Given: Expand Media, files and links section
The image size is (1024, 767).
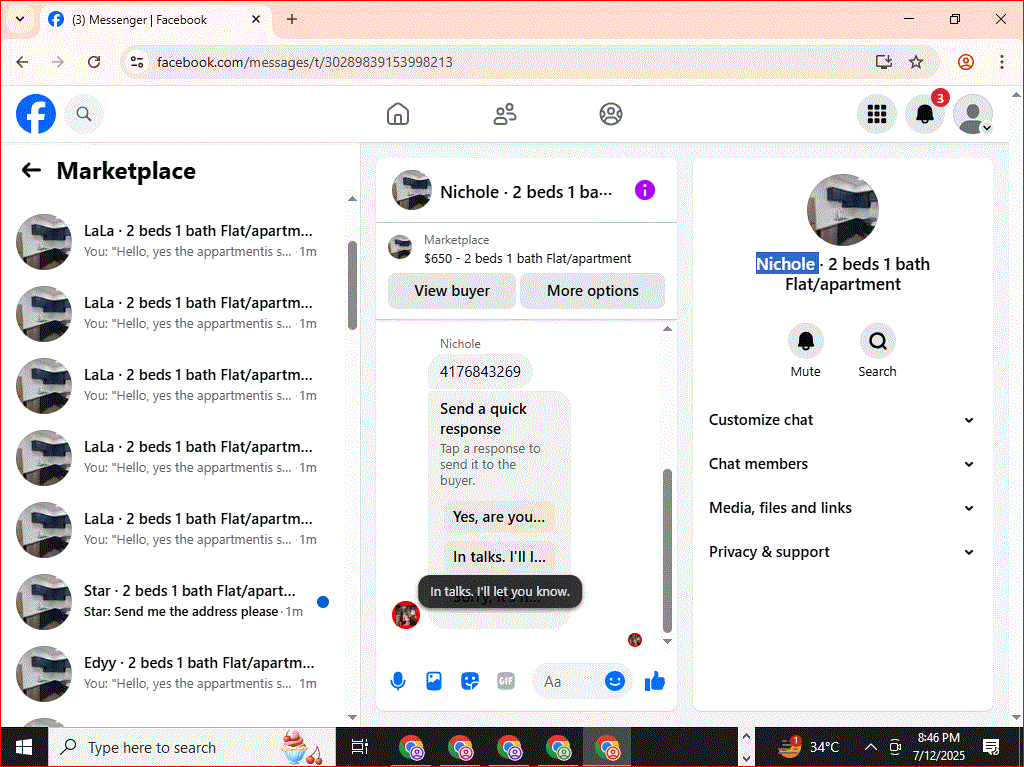Looking at the screenshot, I should 842,508.
